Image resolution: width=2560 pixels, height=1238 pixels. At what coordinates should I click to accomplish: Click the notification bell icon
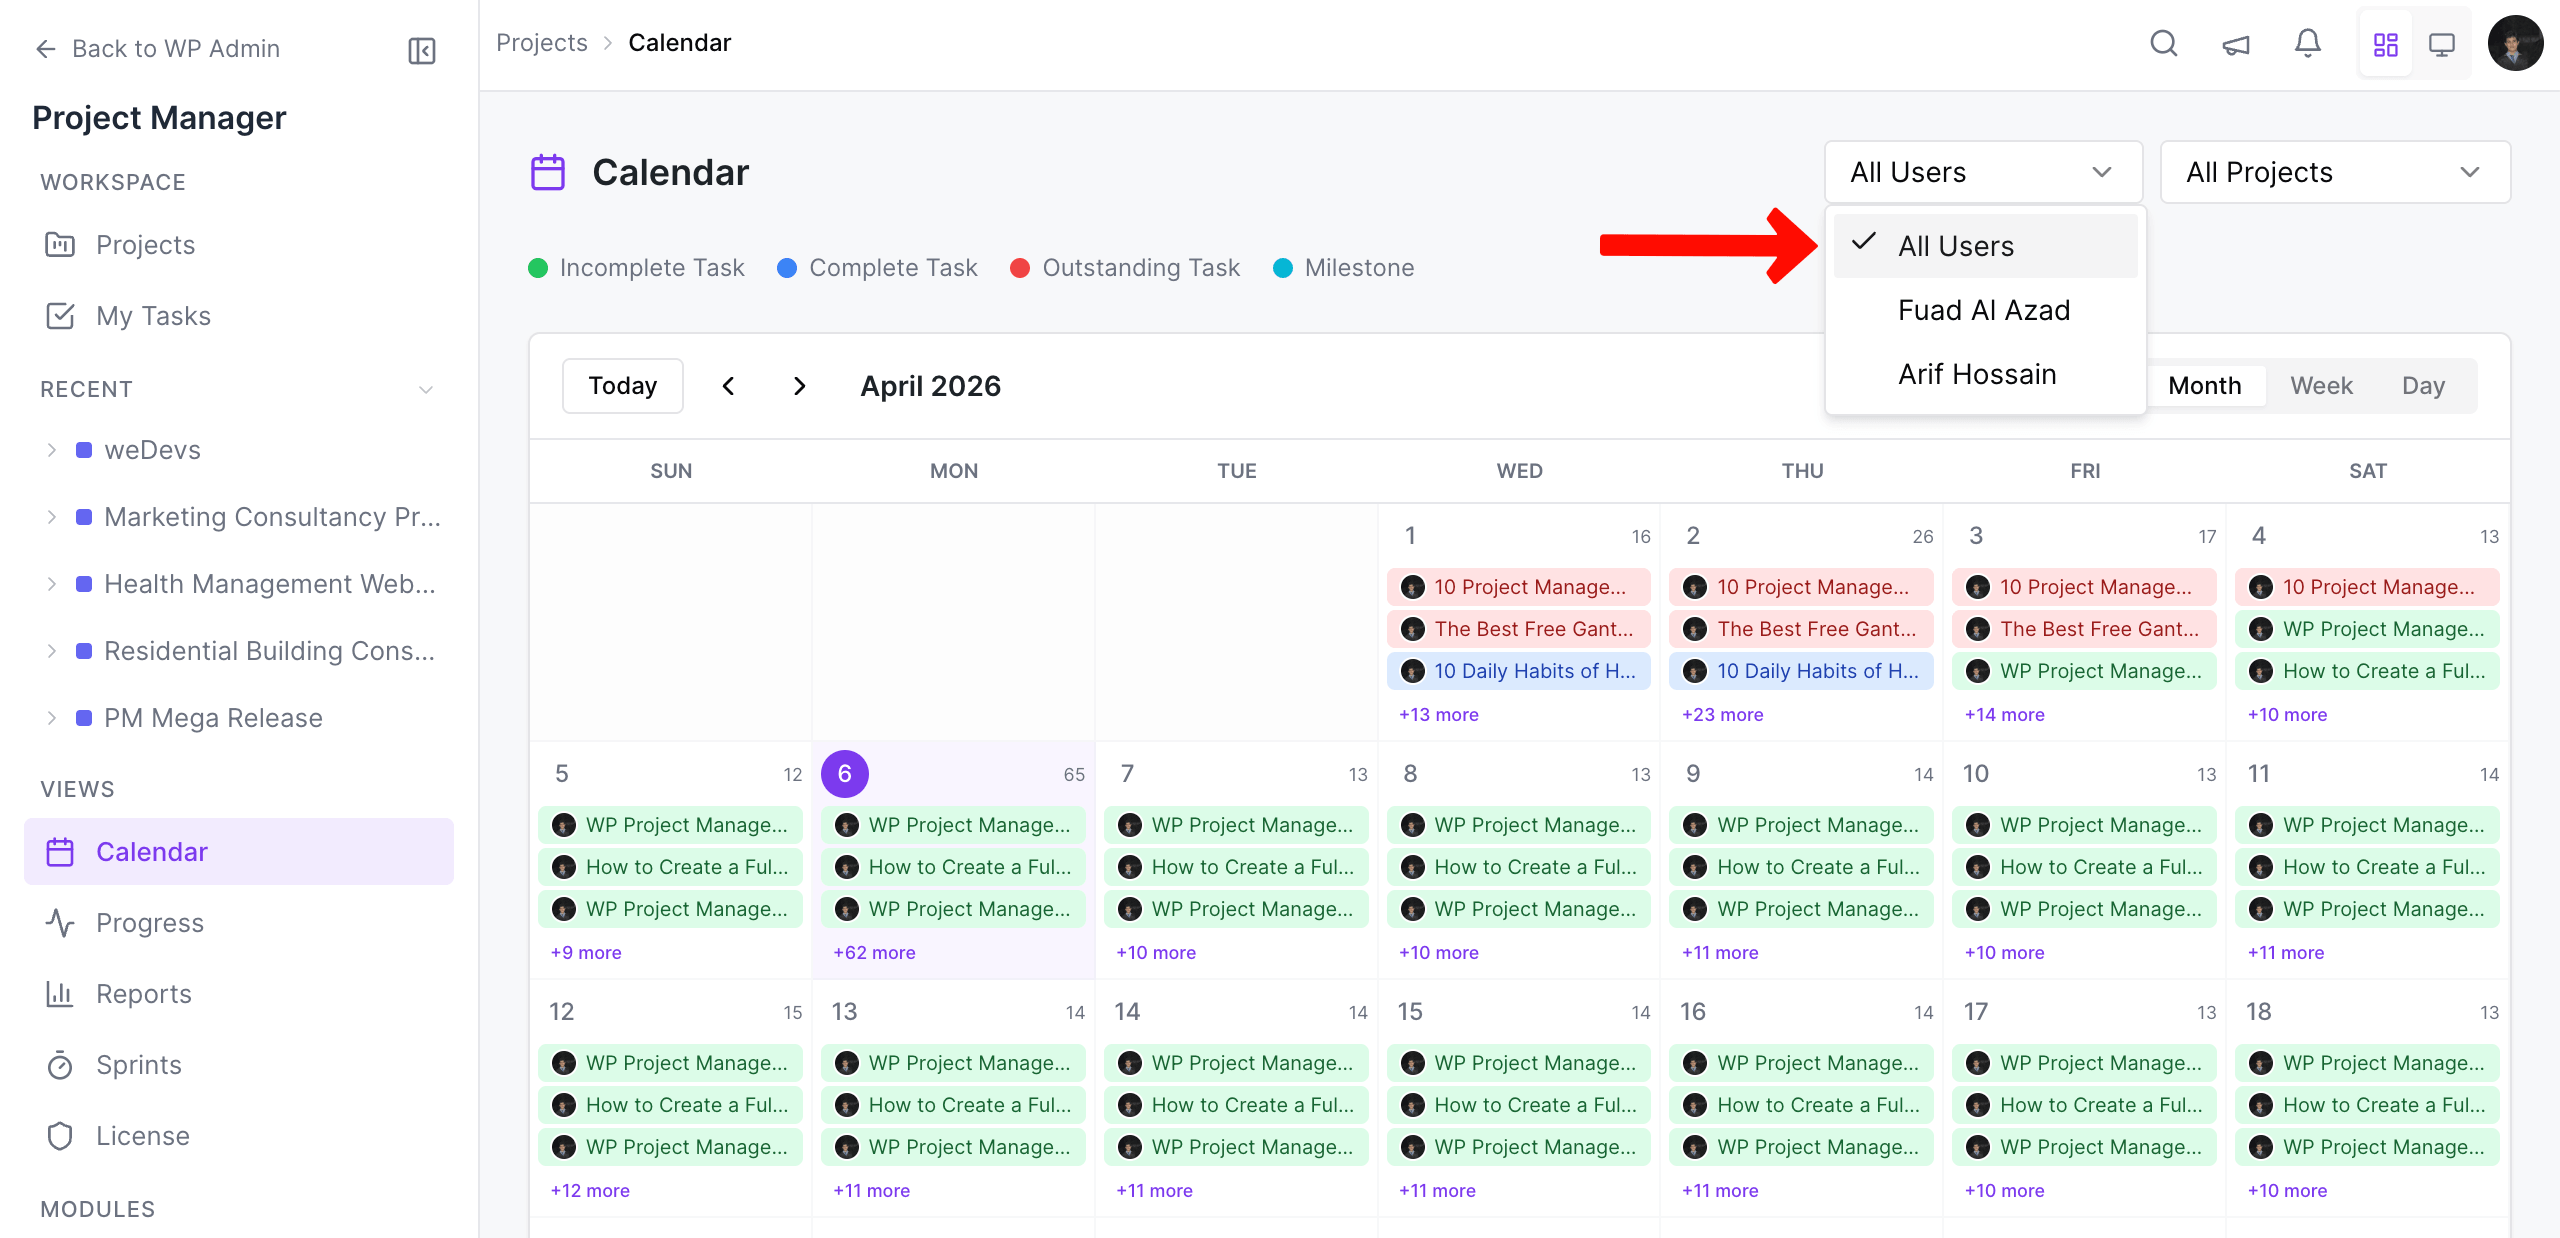[x=2307, y=44]
